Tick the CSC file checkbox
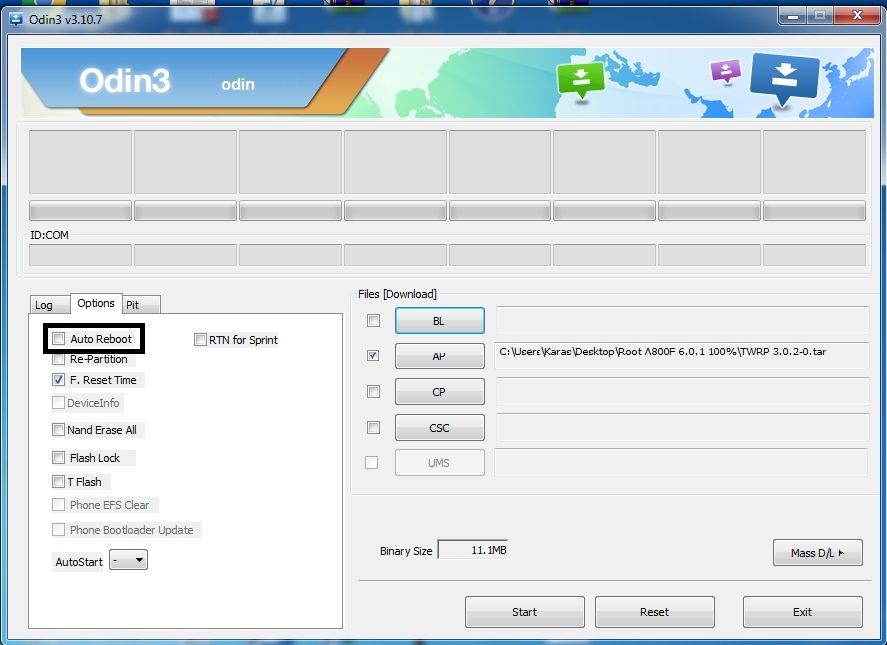This screenshot has height=645, width=887. pyautogui.click(x=373, y=427)
